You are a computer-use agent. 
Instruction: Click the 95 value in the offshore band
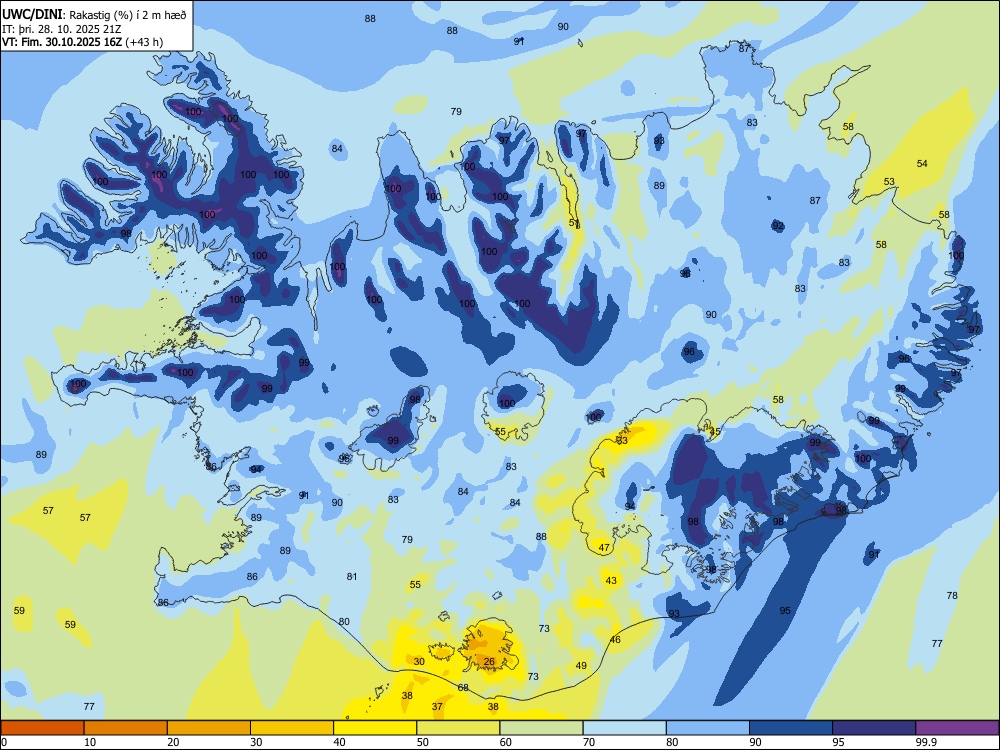pos(785,611)
